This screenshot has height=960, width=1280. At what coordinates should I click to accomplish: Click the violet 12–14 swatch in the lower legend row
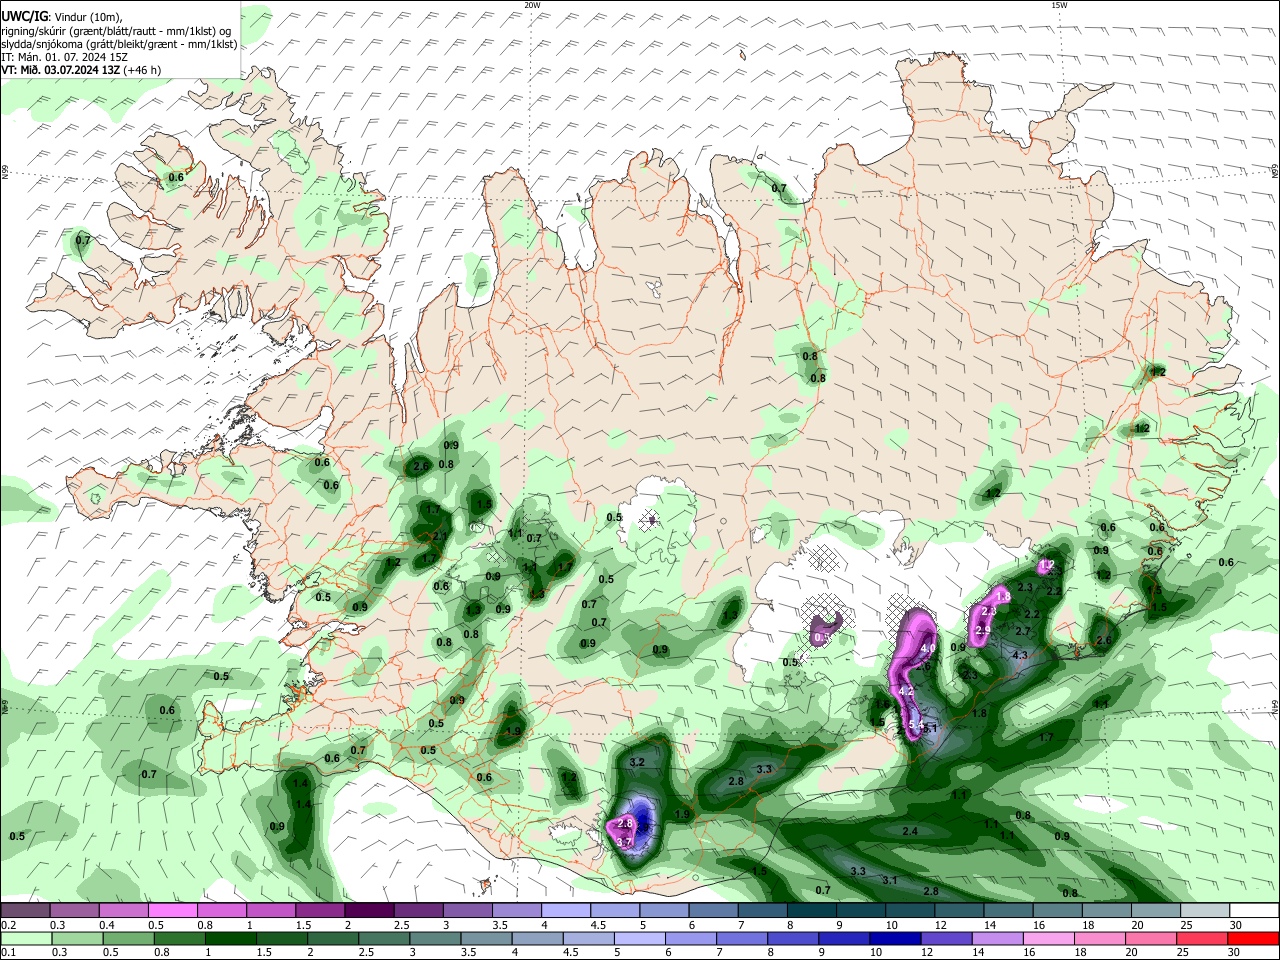pyautogui.click(x=948, y=938)
